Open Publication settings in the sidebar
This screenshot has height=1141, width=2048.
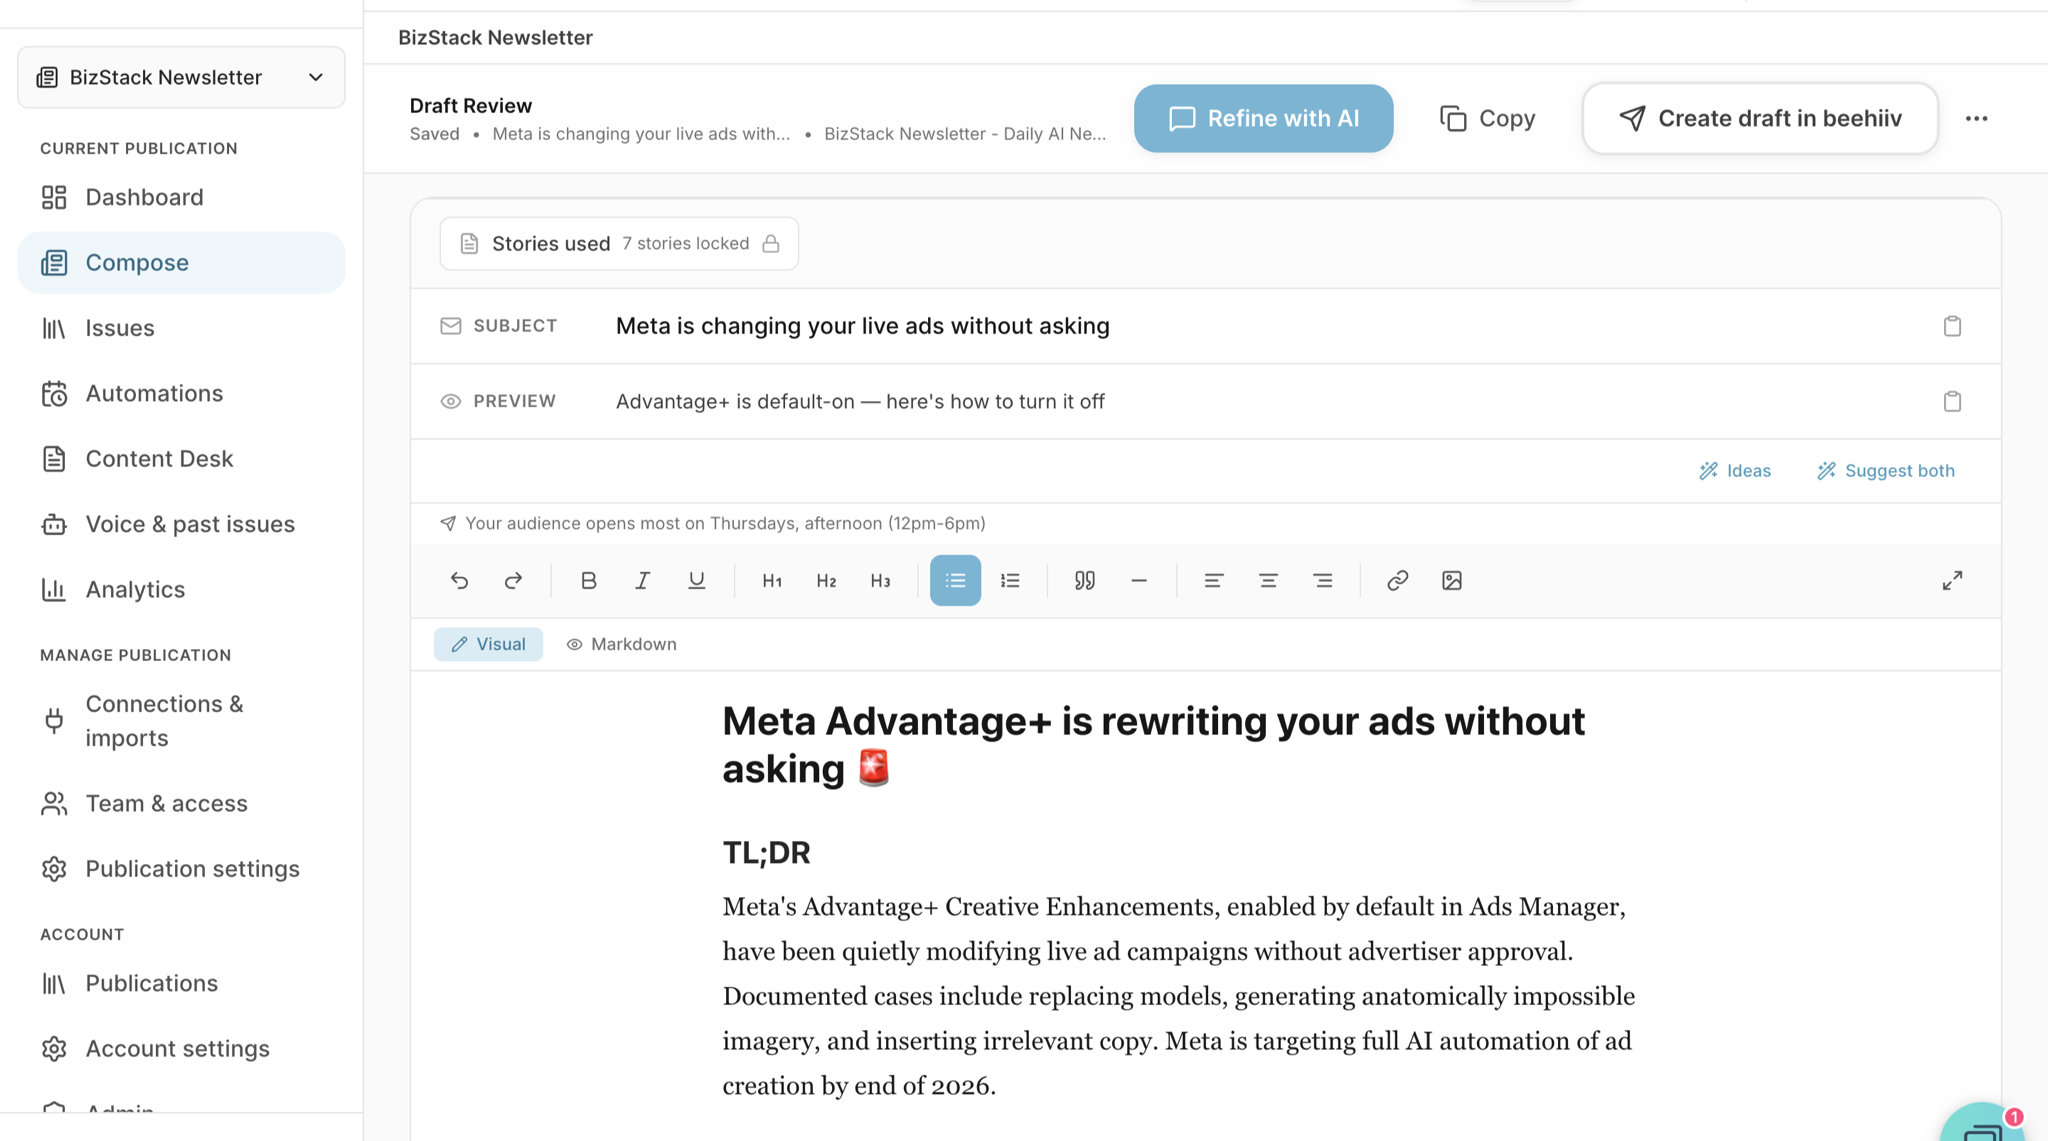click(x=181, y=868)
